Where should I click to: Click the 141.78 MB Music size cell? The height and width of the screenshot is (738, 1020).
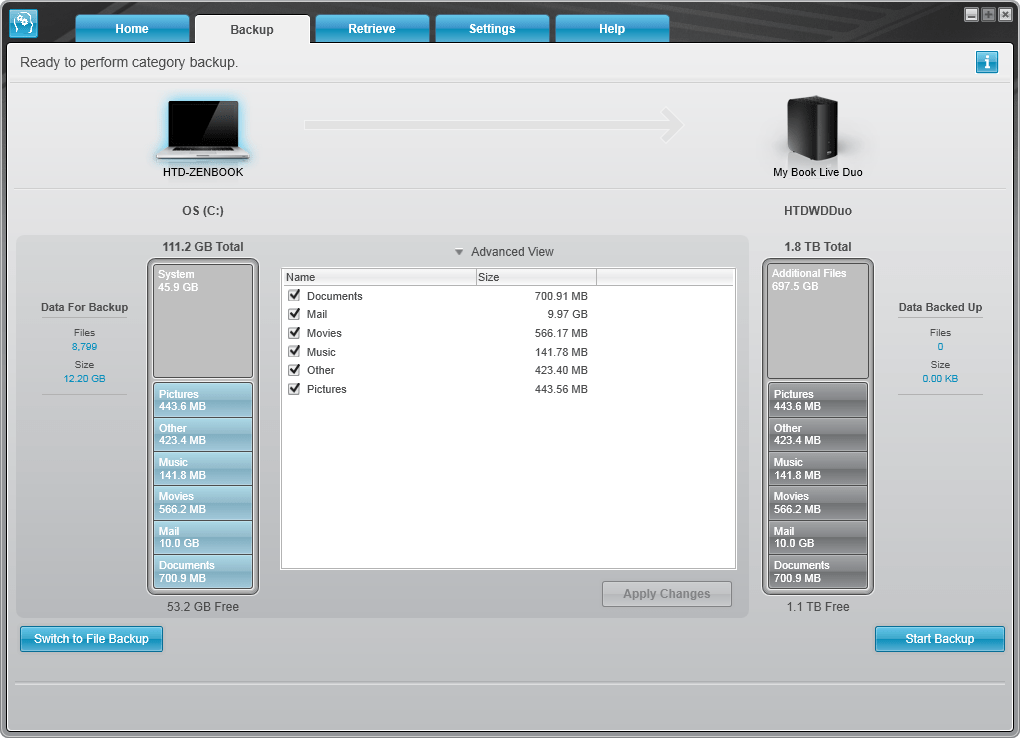pyautogui.click(x=561, y=352)
